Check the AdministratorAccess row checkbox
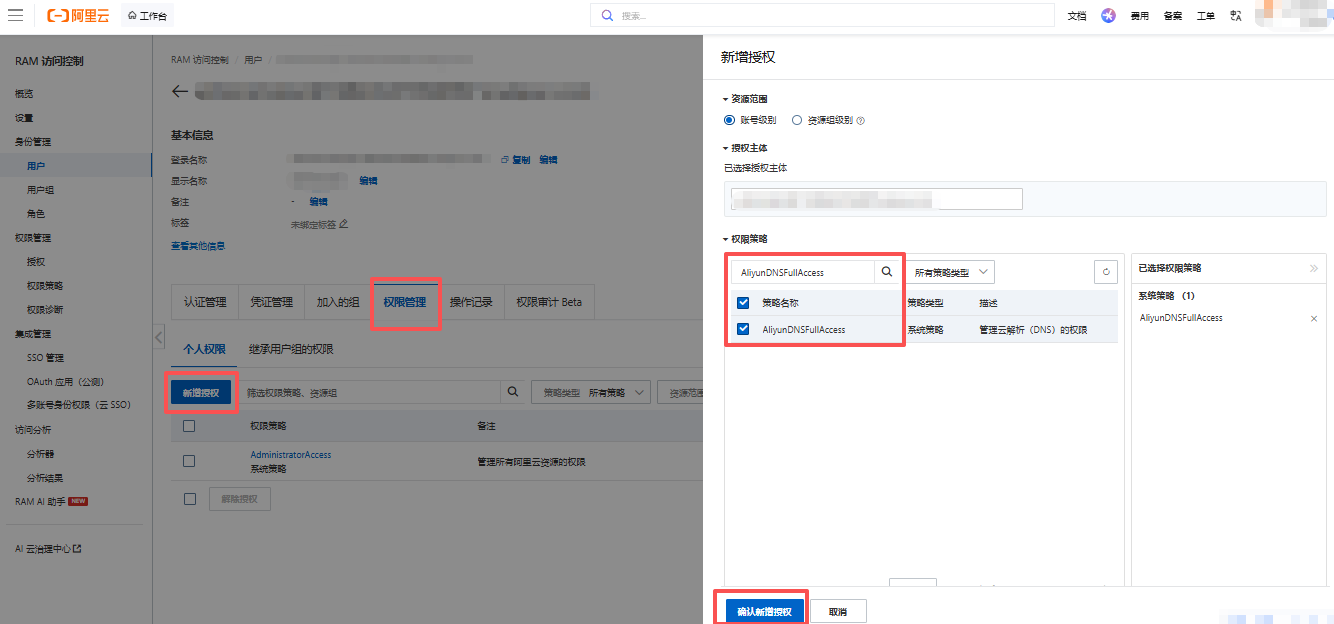 189,461
